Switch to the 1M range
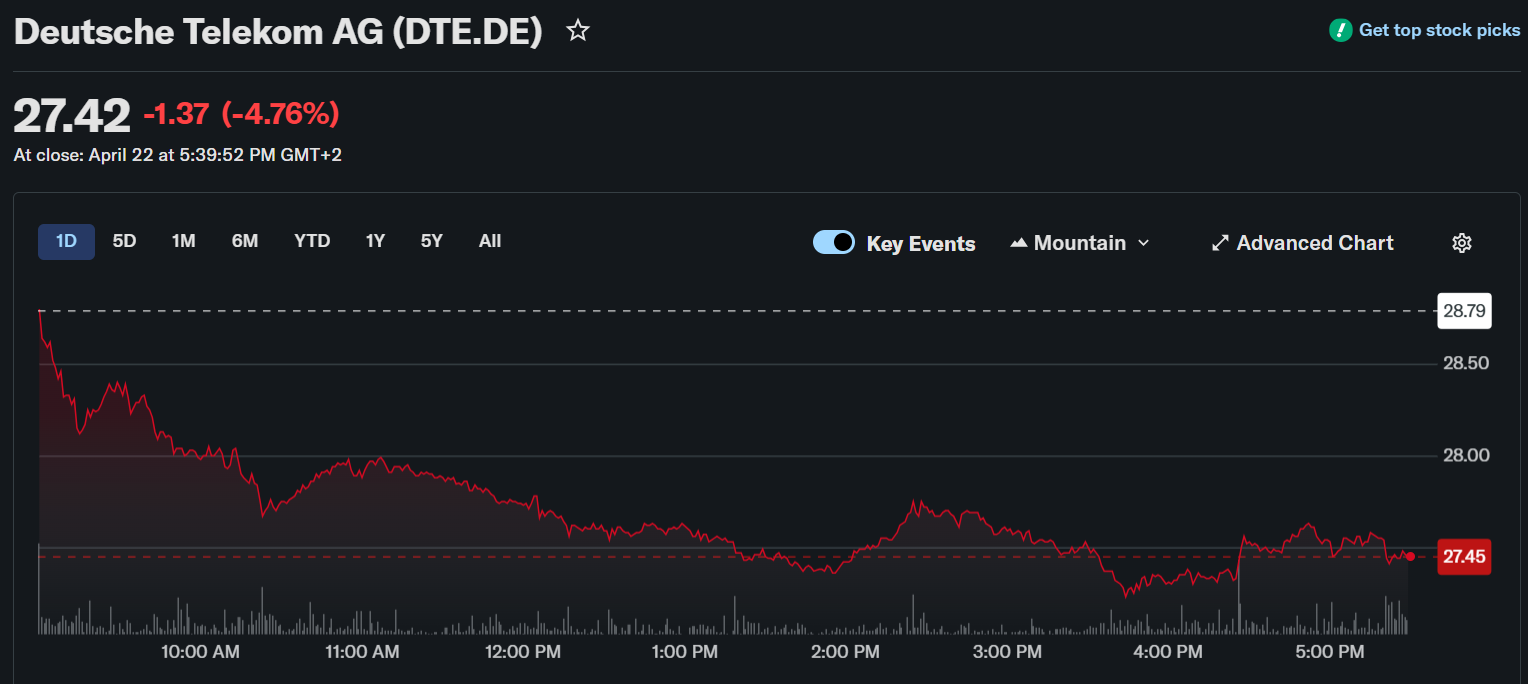Viewport: 1528px width, 684px height. [x=183, y=241]
